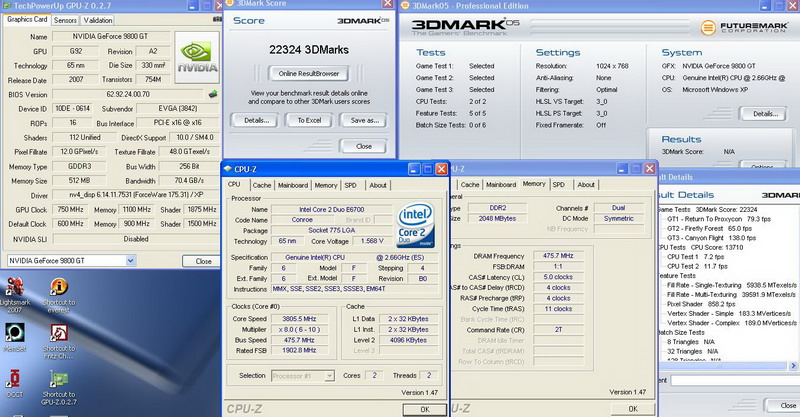Viewport: 800px width, 417px height.
Task: Click the Save as button in Score window
Action: point(364,120)
